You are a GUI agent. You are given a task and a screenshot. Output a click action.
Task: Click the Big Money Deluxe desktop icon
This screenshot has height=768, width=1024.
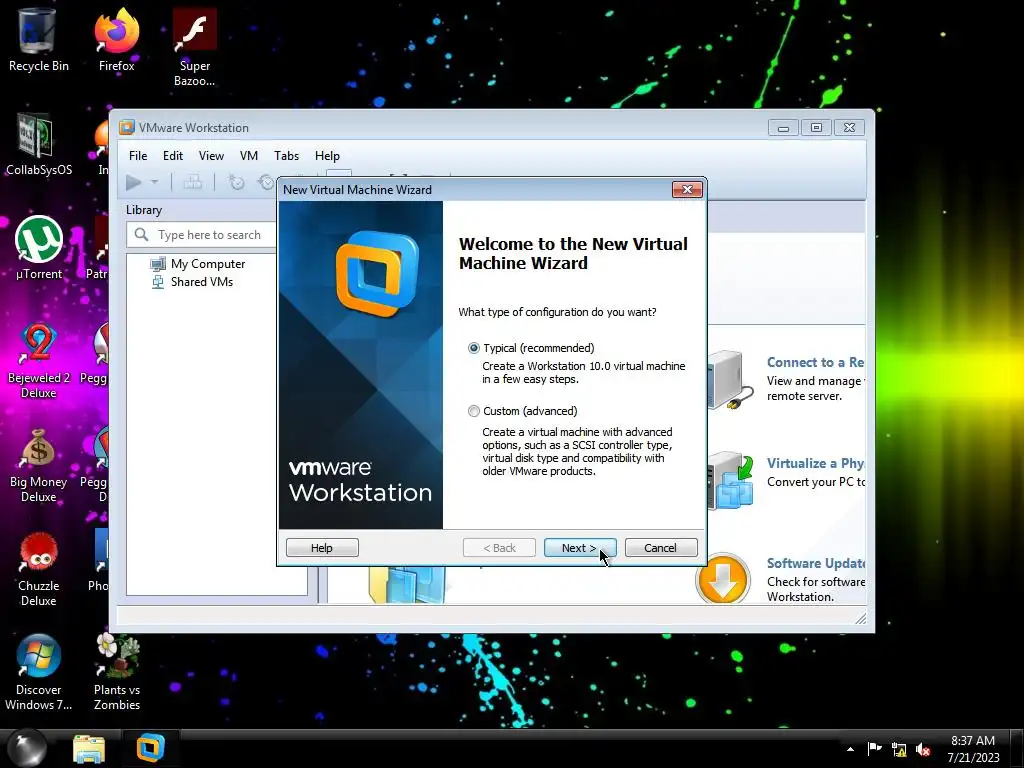[x=38, y=465]
